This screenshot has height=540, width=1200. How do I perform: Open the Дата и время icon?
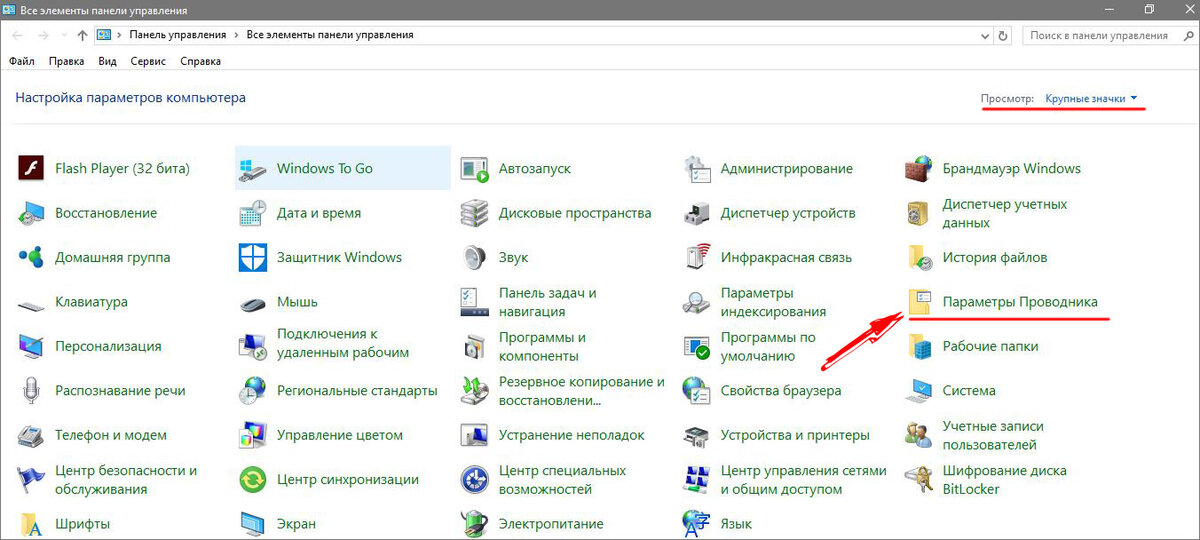253,213
